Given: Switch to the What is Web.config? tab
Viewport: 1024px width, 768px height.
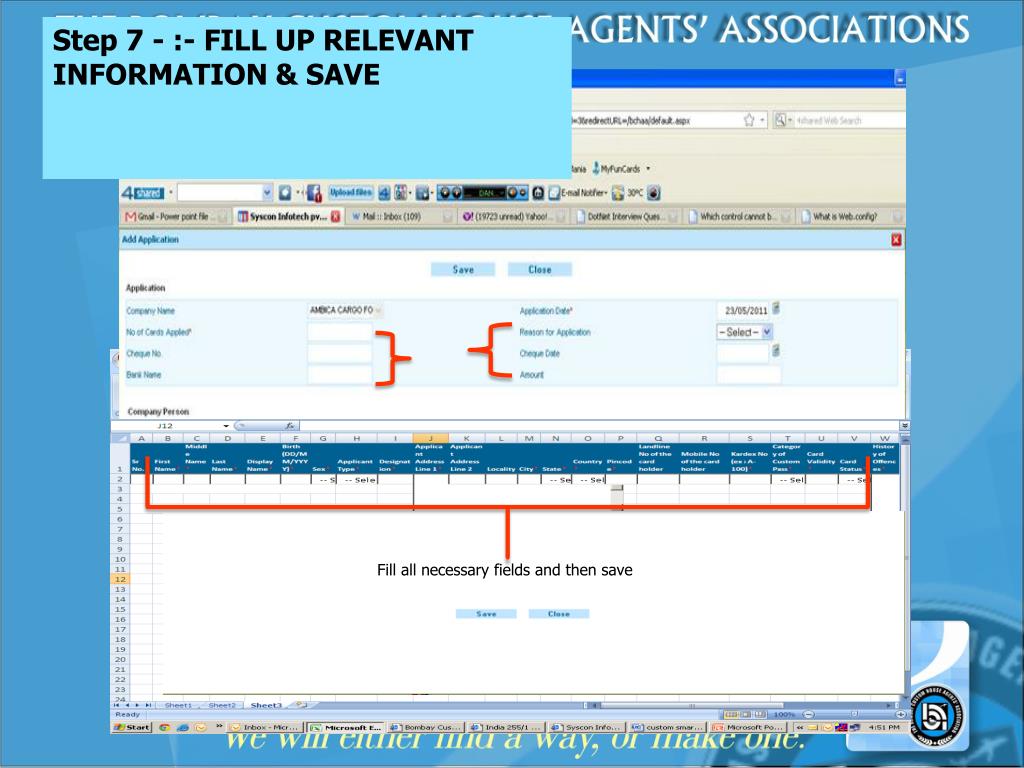Looking at the screenshot, I should pyautogui.click(x=851, y=216).
